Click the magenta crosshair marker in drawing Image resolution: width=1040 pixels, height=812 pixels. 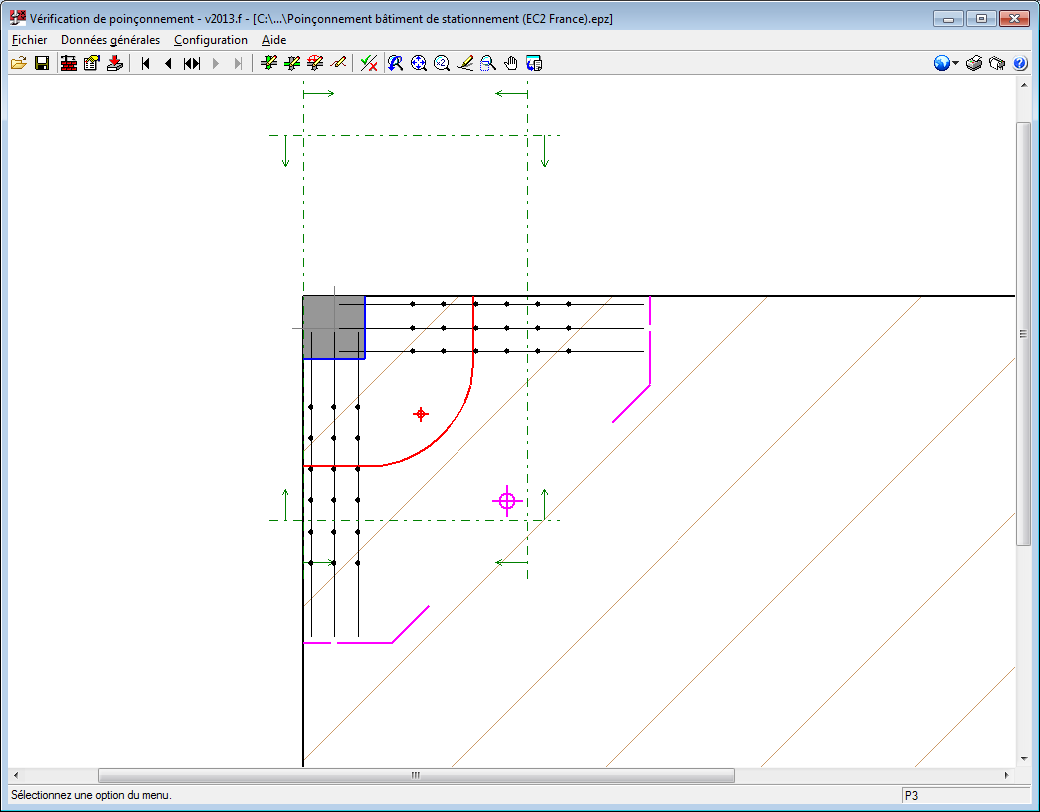[507, 500]
